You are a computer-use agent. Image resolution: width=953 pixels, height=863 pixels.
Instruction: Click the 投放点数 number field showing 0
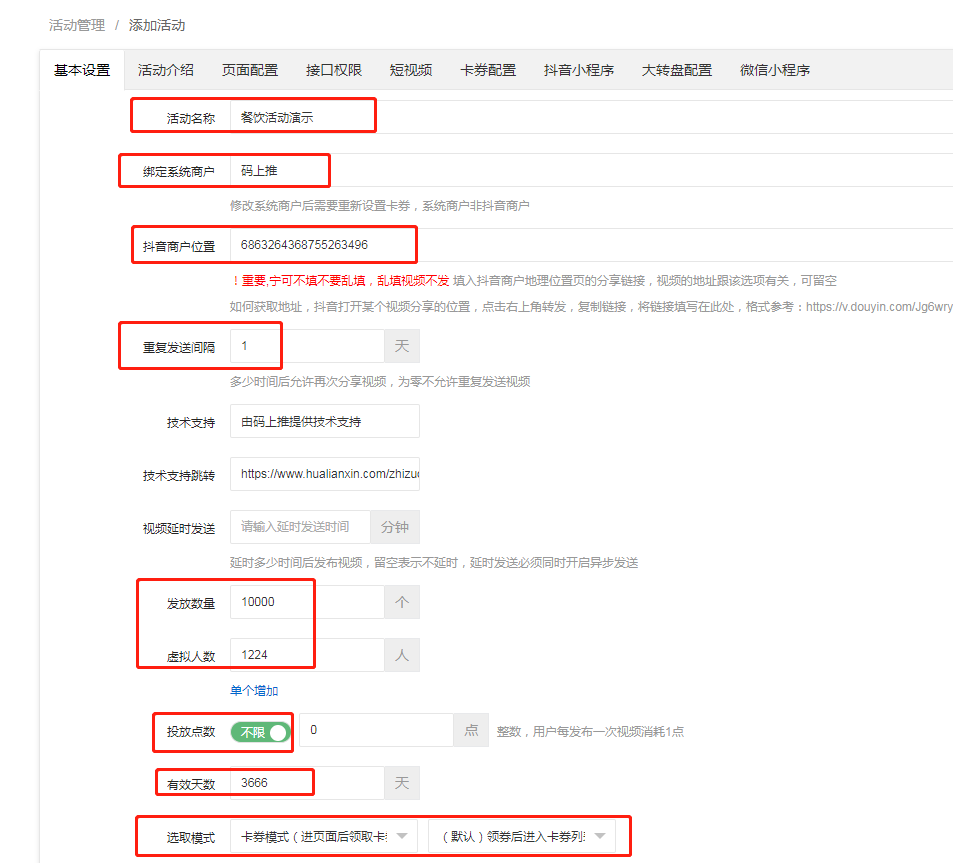[376, 730]
